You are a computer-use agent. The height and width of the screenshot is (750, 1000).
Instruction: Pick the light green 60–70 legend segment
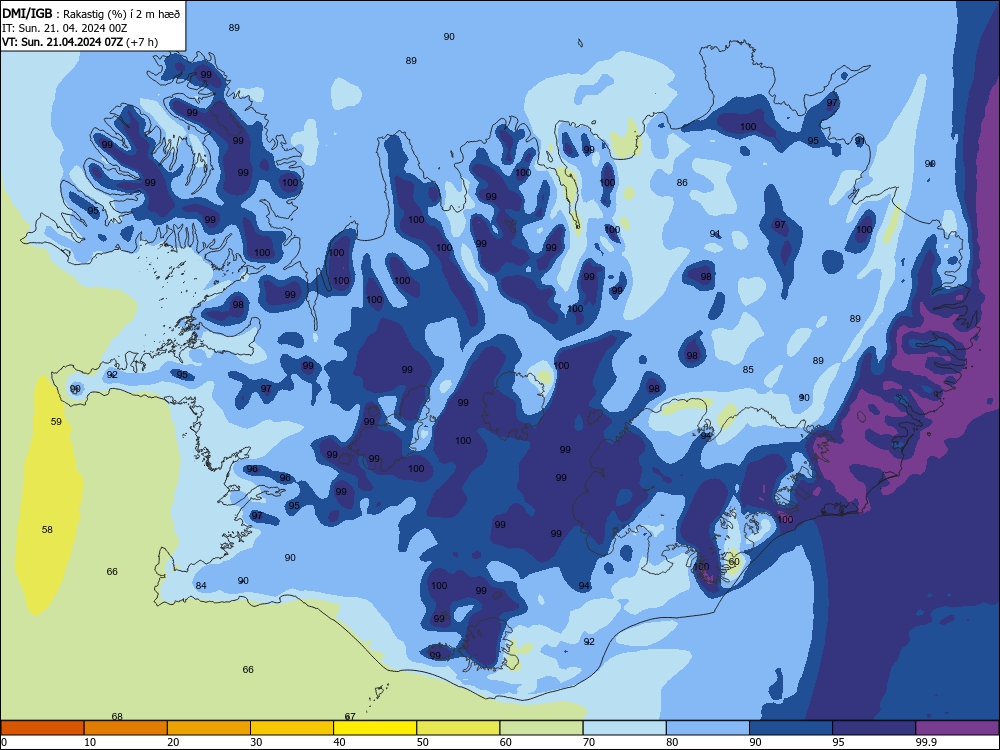click(x=541, y=728)
